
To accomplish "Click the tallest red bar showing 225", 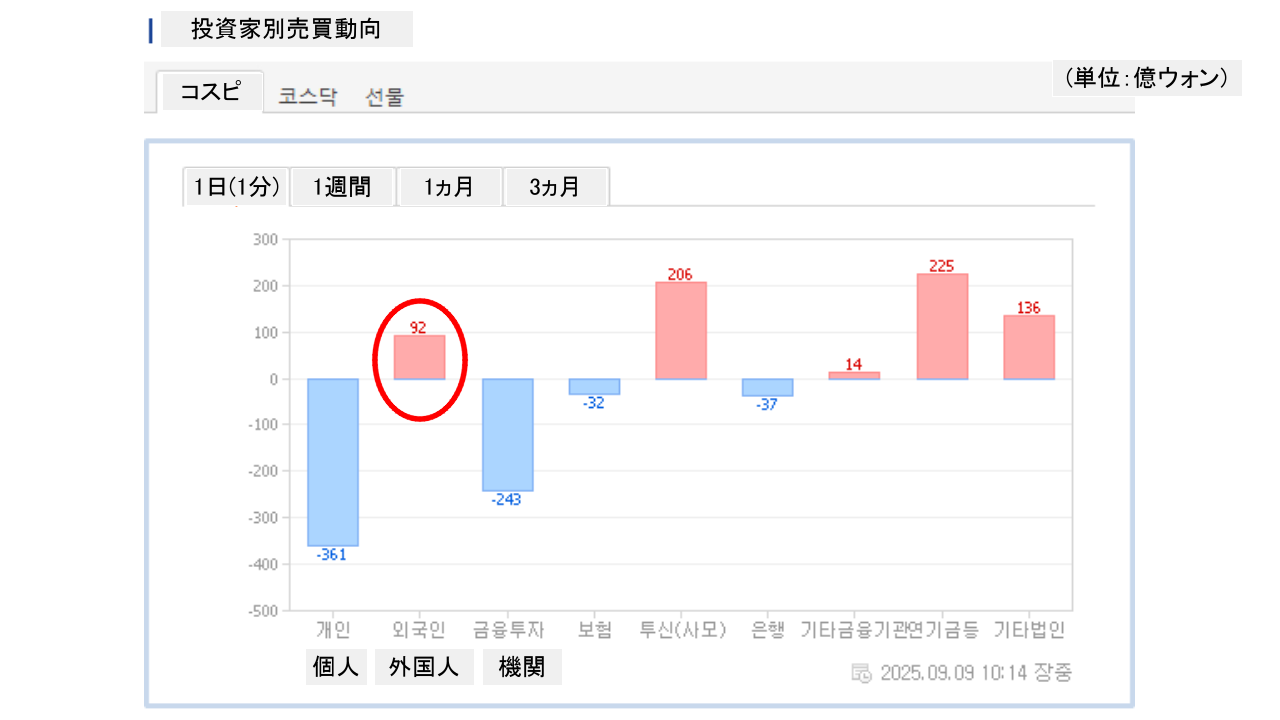I will pos(942,326).
